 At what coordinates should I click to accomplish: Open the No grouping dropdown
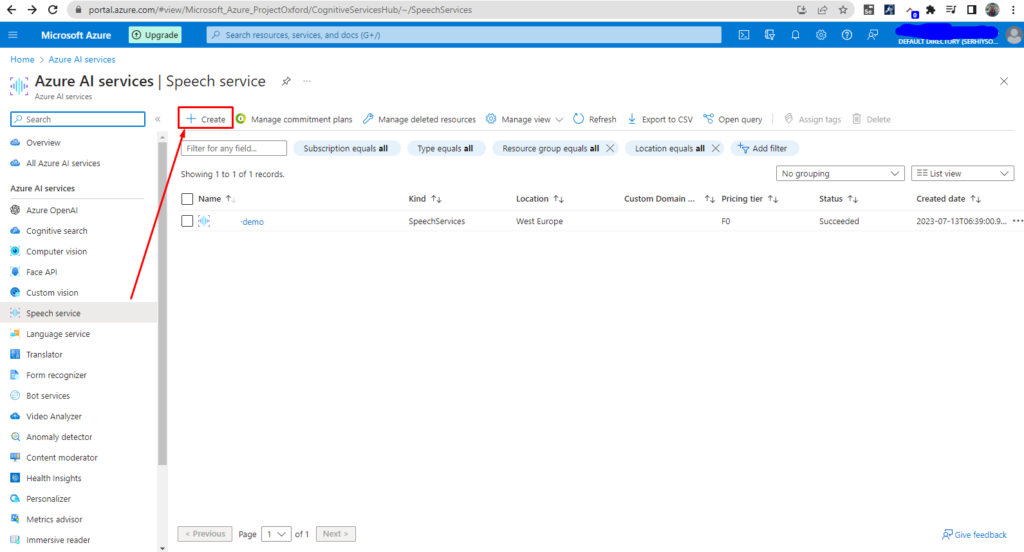[x=840, y=173]
